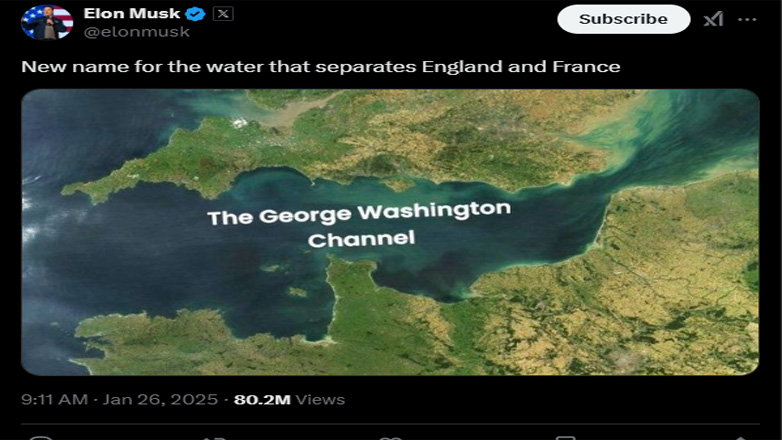The width and height of the screenshot is (782, 440).
Task: Click the repost icon in action bar
Action: 215,437
